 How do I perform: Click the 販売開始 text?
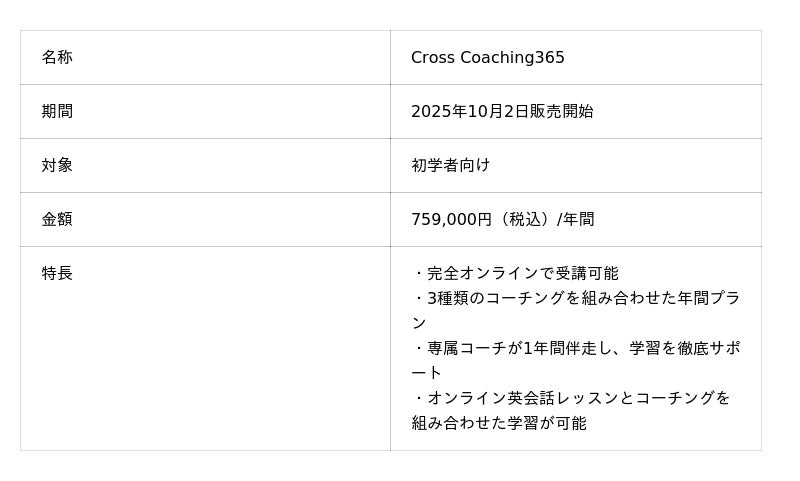[561, 112]
